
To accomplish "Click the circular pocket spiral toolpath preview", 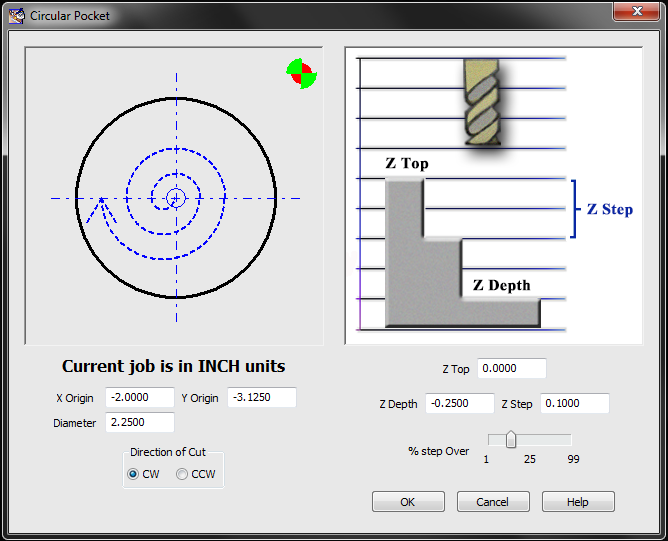I will click(176, 198).
